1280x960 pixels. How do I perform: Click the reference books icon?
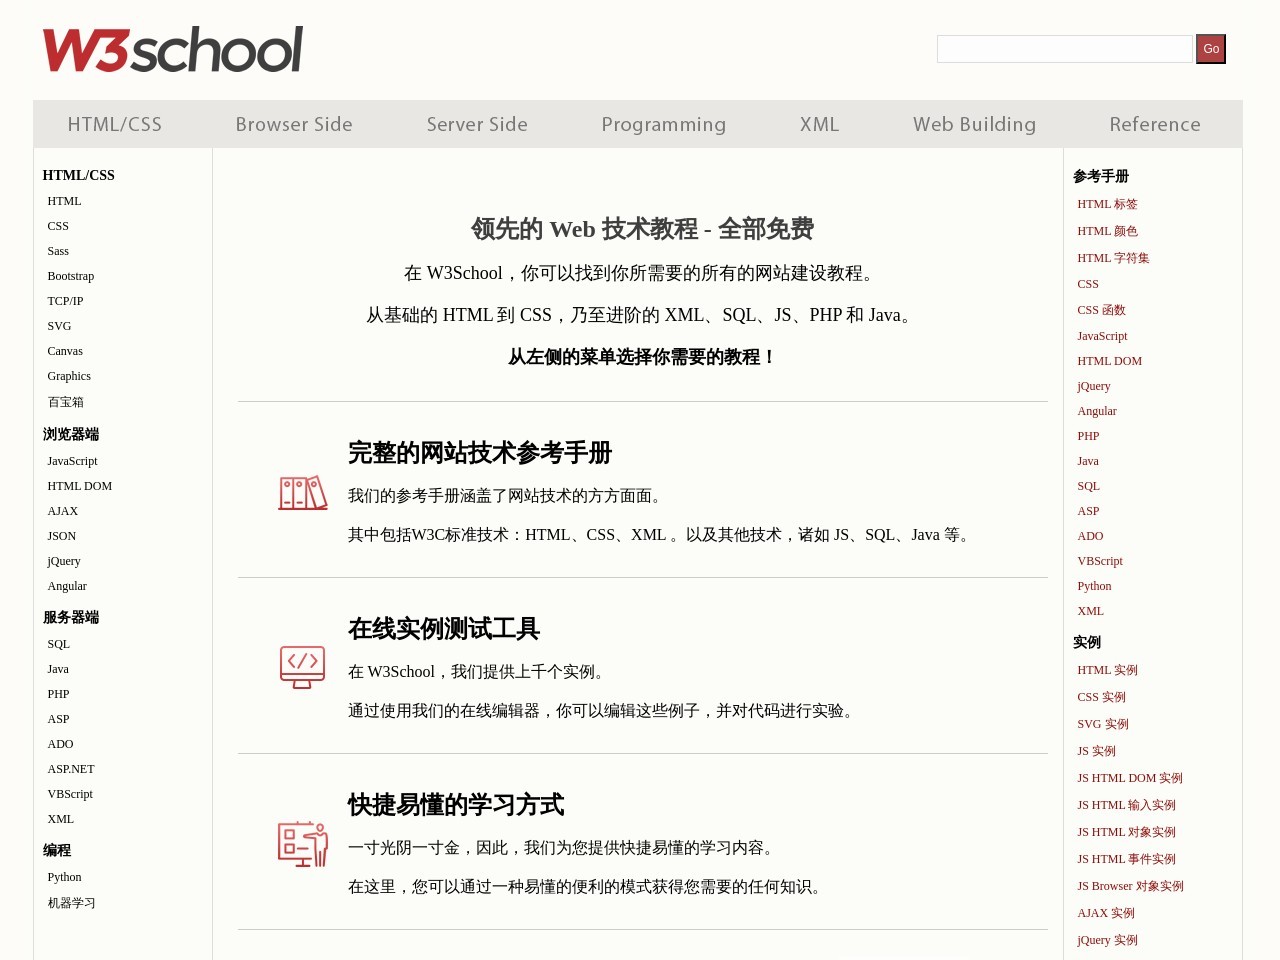303,493
